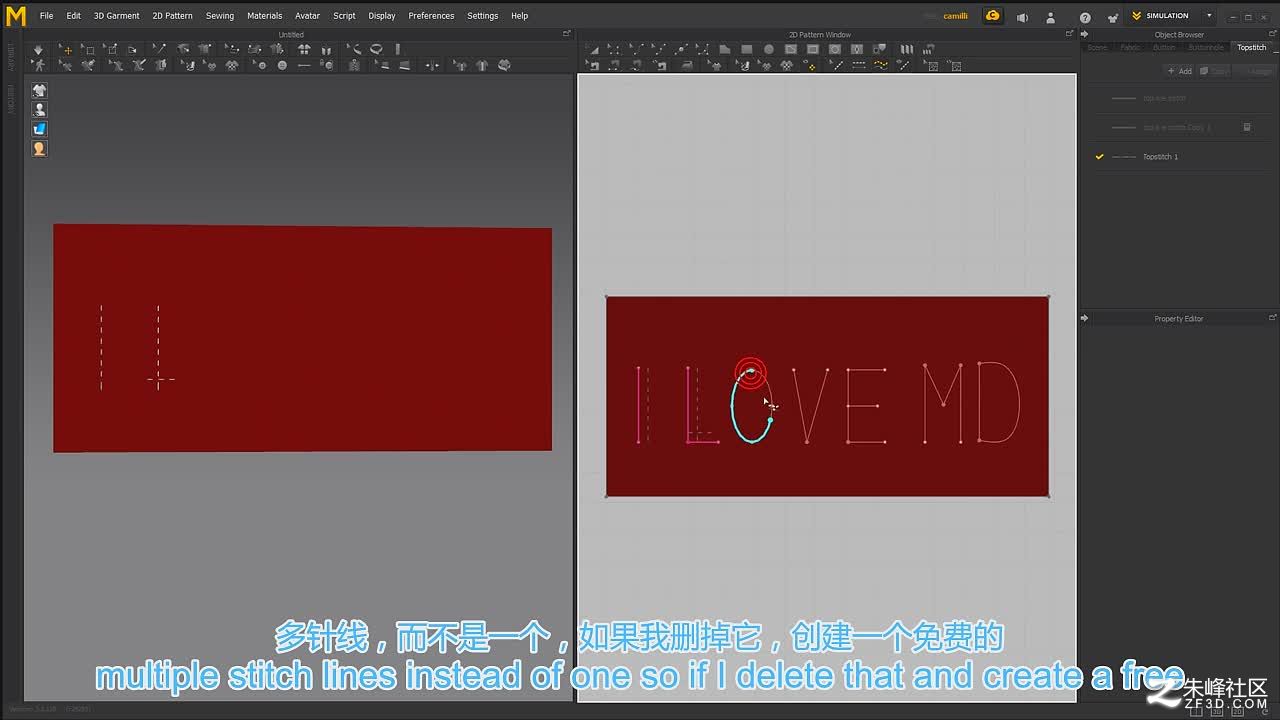1280x720 pixels.
Task: Click the blue fabric render style icon
Action: (39, 129)
